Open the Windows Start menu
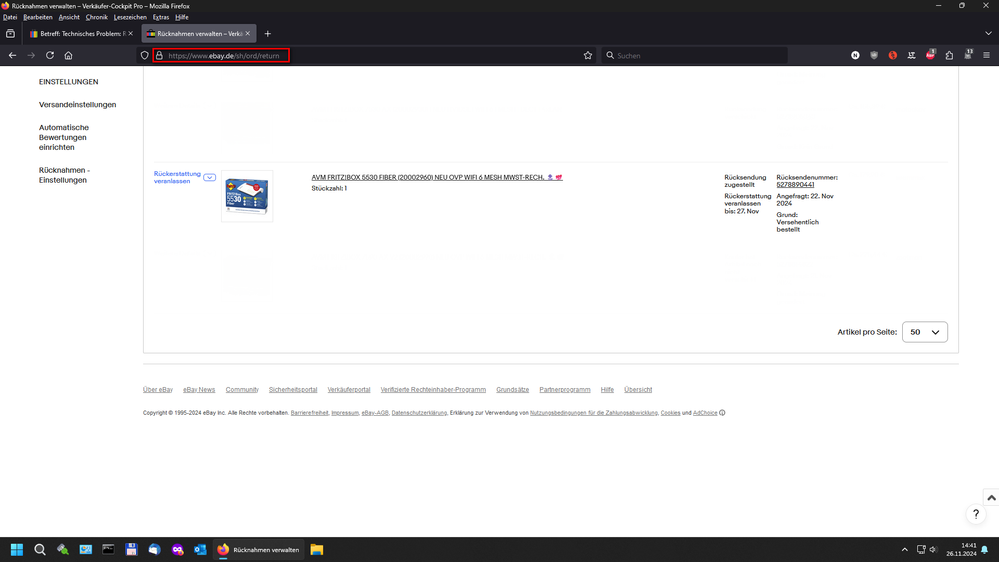This screenshot has width=999, height=562. tap(17, 550)
